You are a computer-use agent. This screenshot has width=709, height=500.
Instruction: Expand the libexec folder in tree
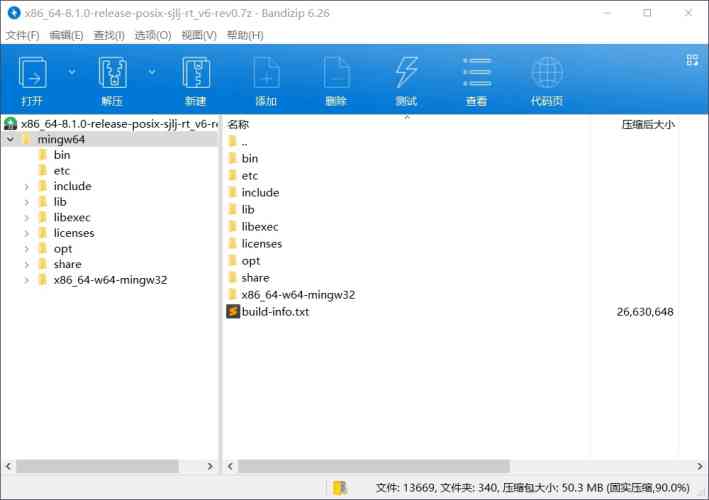coord(27,218)
